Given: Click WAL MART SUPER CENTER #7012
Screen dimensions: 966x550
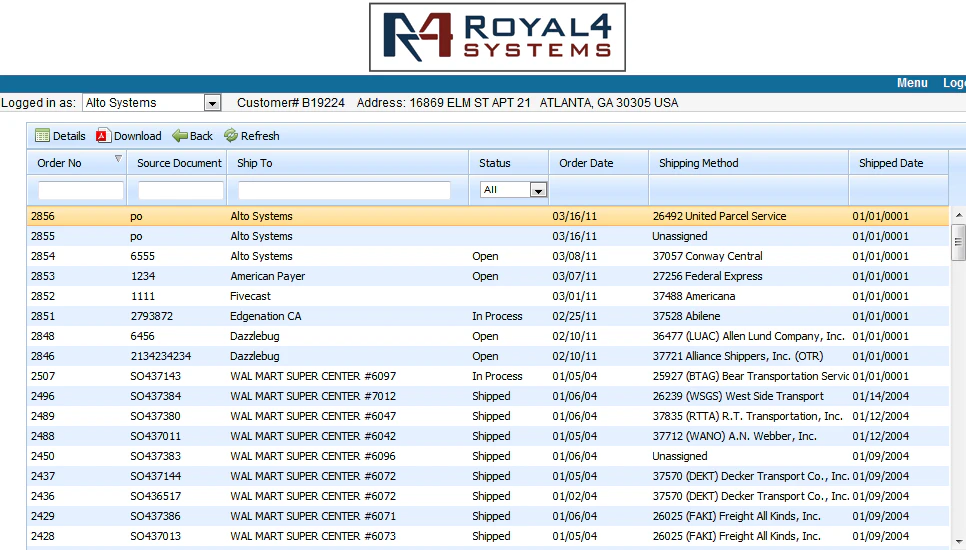Looking at the screenshot, I should [313, 397].
